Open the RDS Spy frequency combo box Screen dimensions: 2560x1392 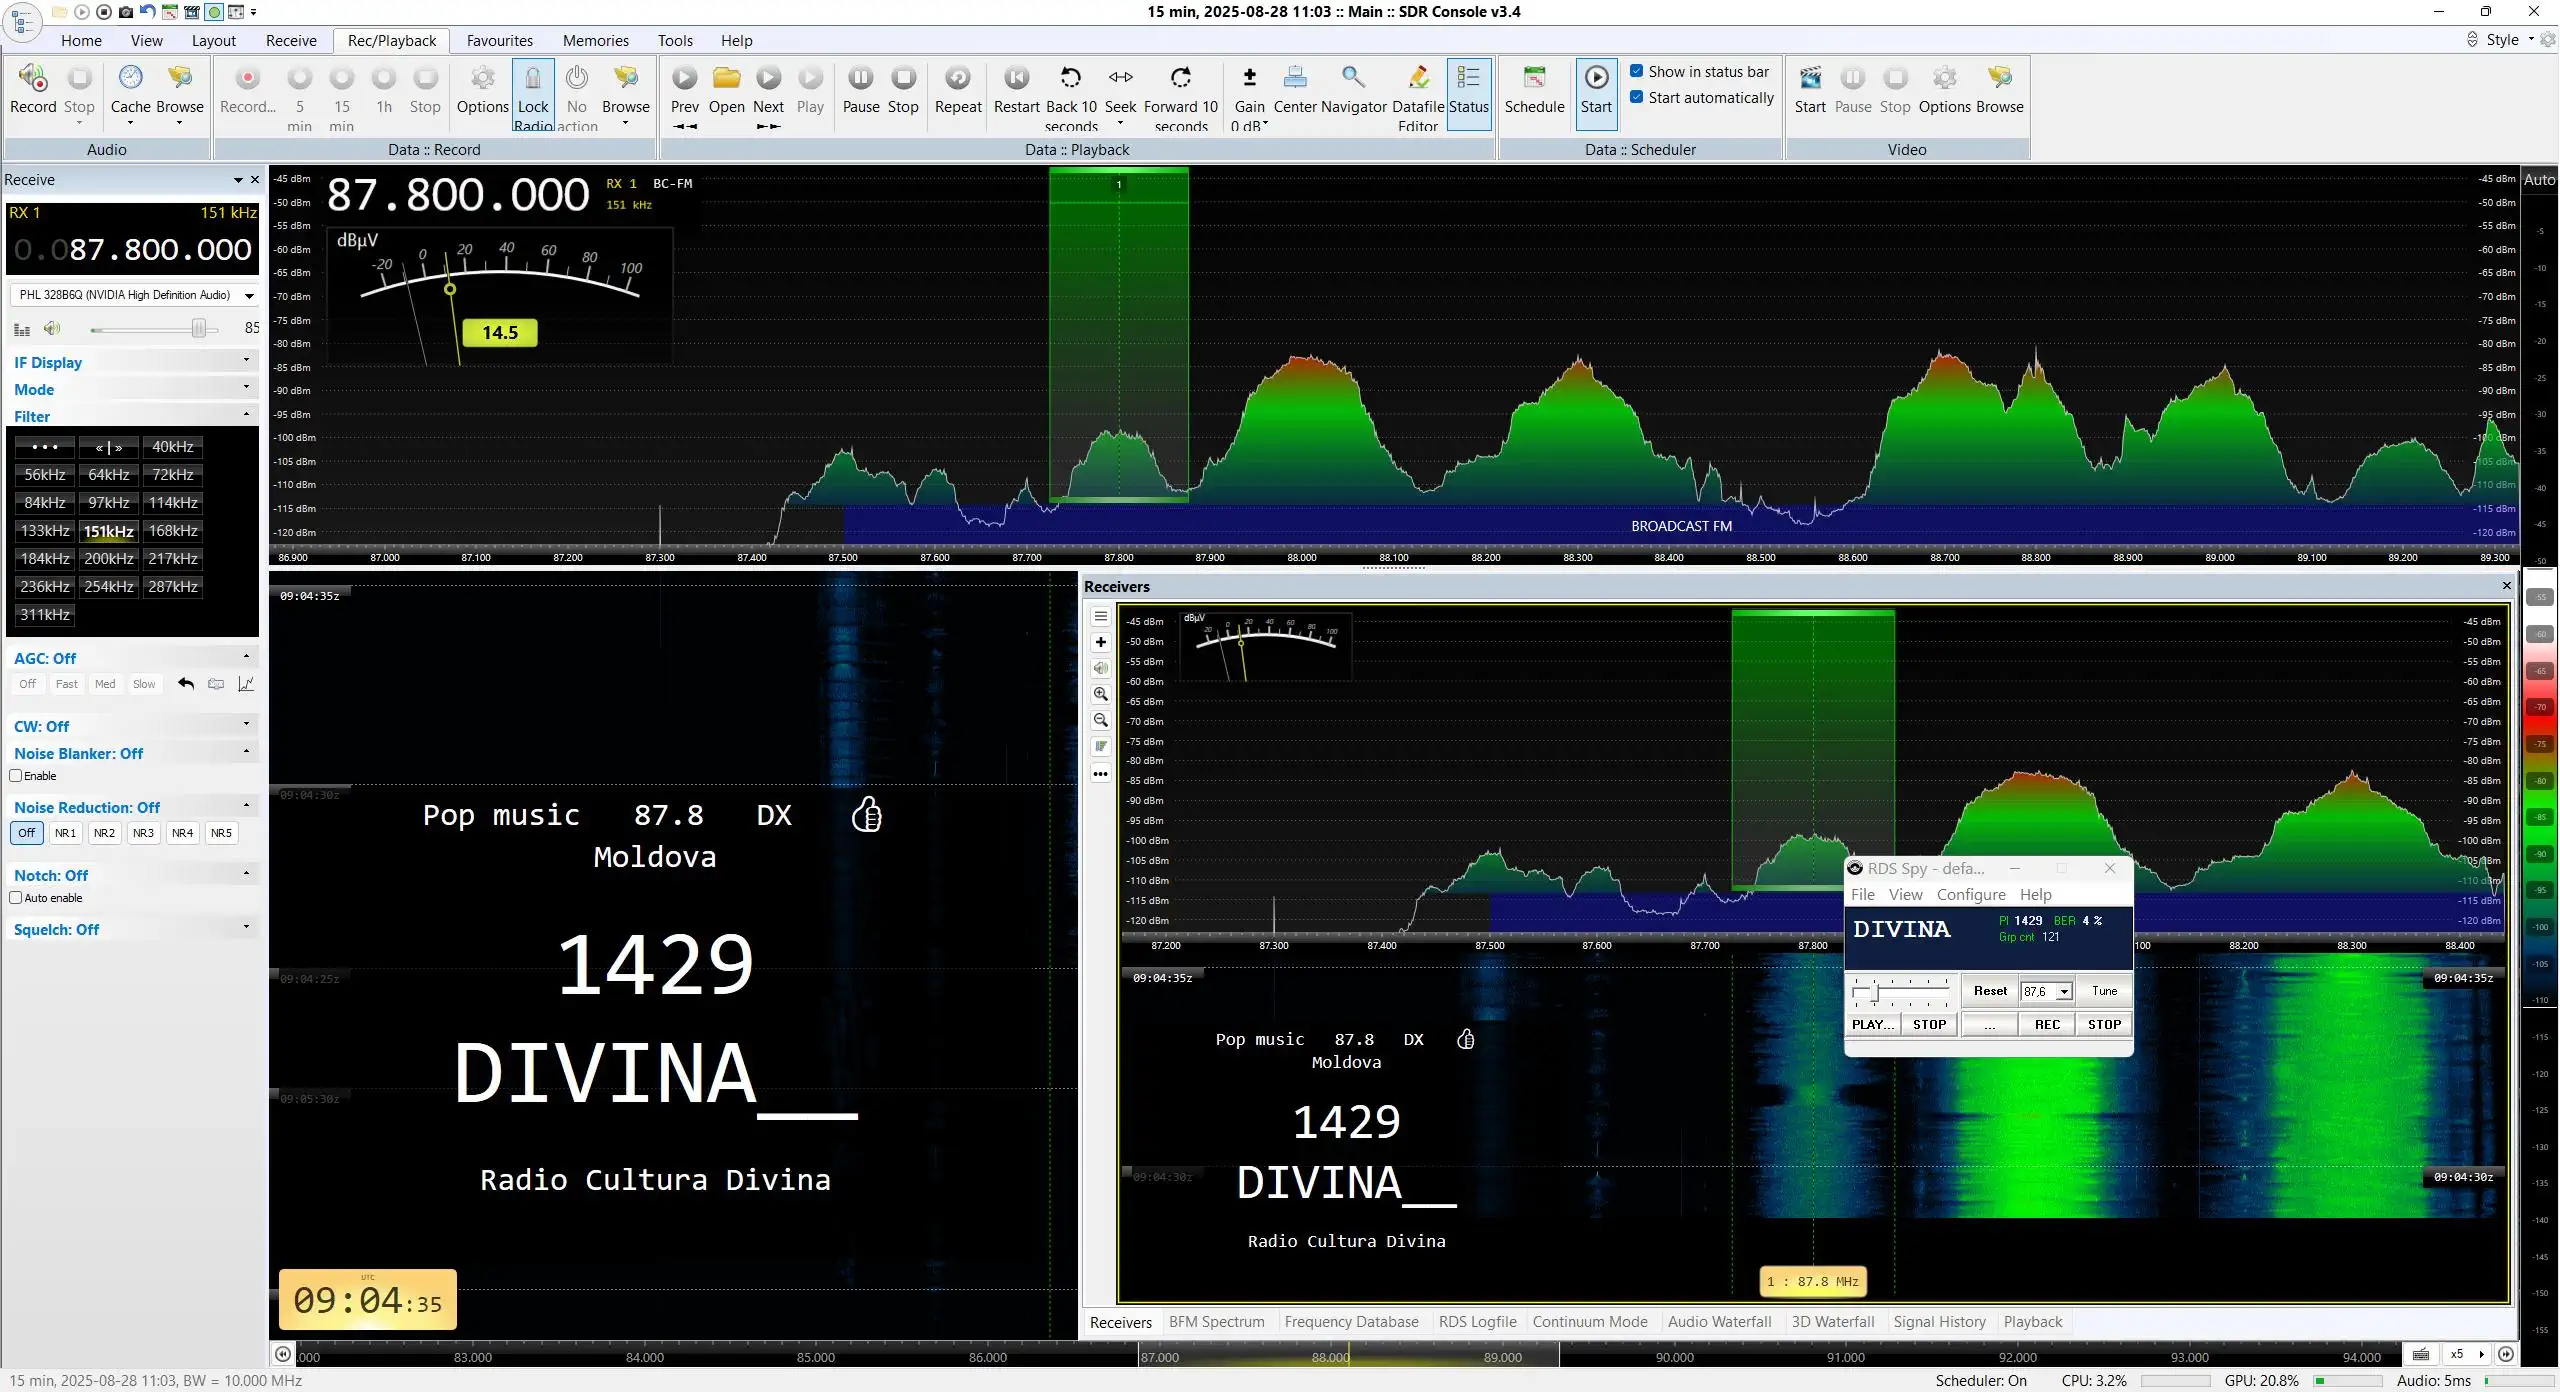[2046, 991]
